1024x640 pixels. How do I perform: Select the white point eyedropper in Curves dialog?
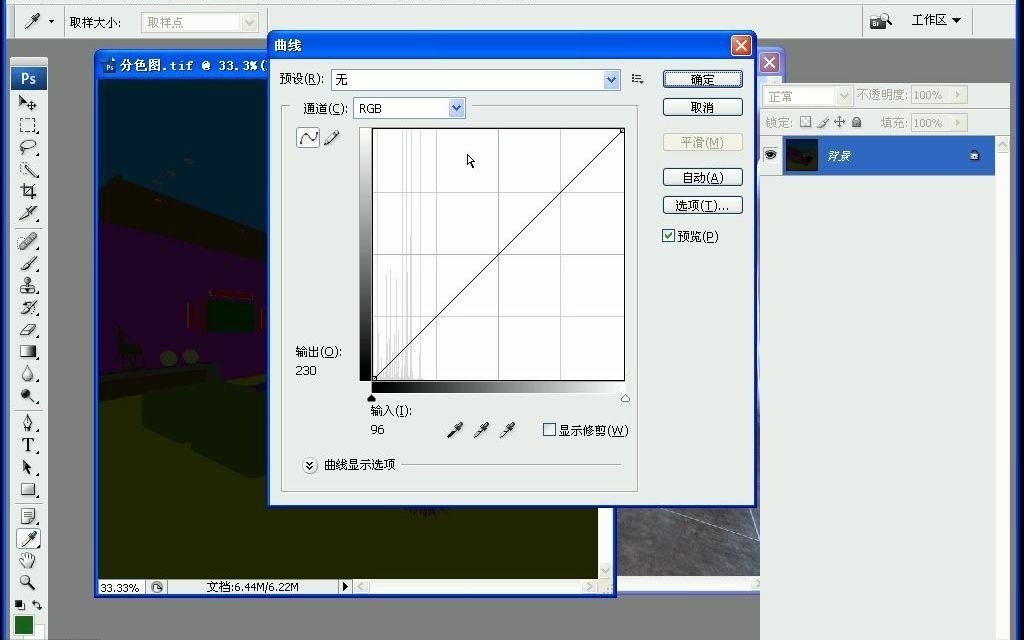[x=508, y=430]
